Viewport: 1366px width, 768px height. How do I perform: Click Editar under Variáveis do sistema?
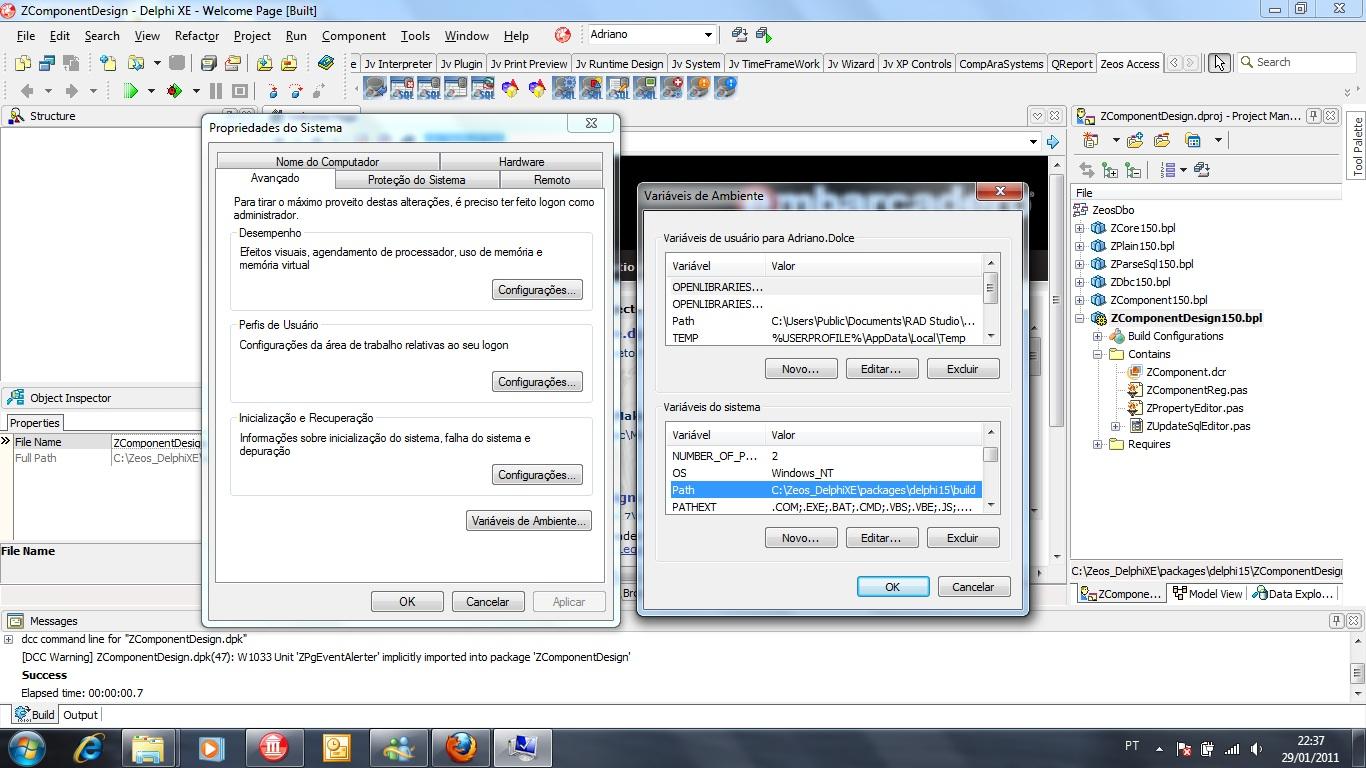click(x=881, y=538)
